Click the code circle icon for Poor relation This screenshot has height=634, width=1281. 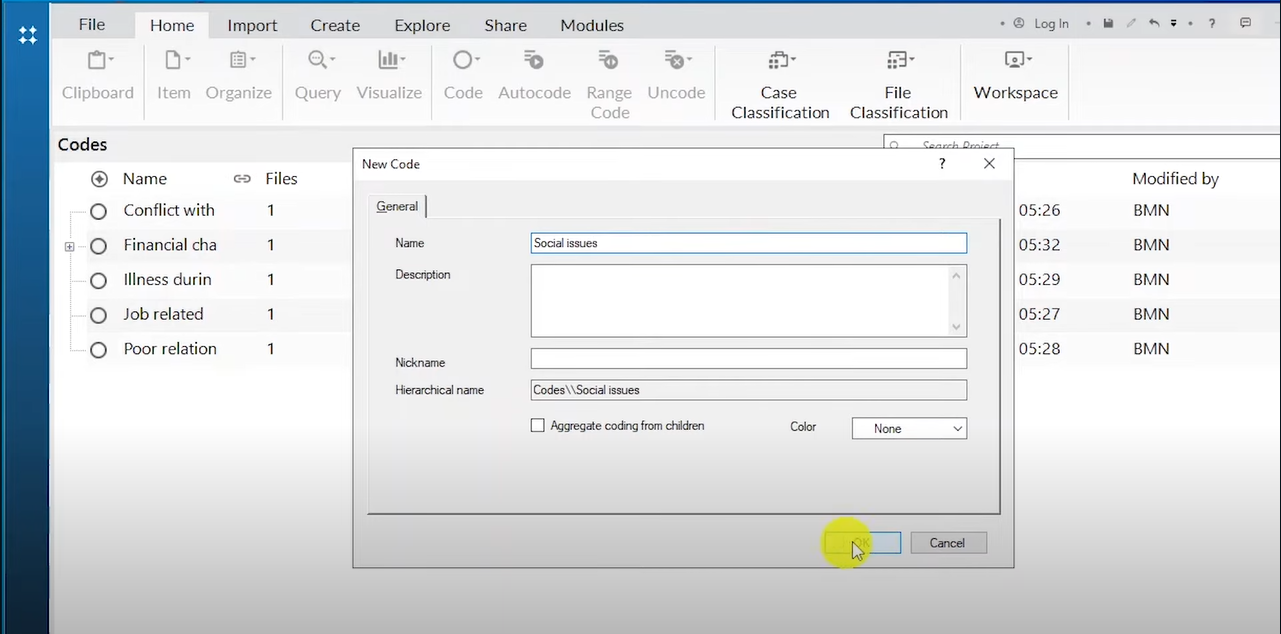98,350
